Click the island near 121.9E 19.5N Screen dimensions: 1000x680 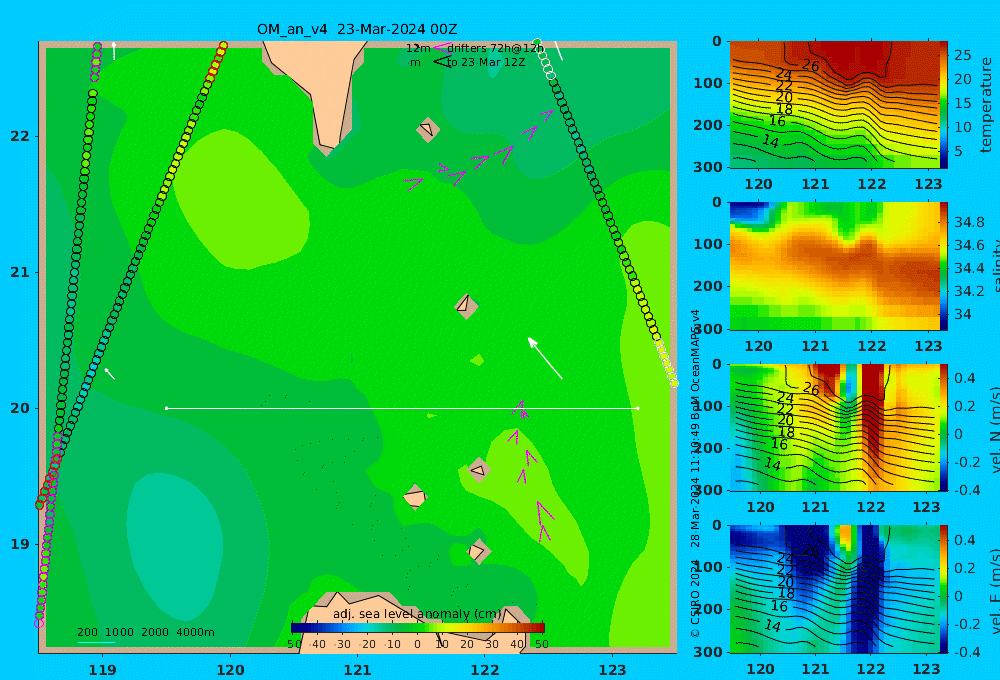tap(478, 470)
